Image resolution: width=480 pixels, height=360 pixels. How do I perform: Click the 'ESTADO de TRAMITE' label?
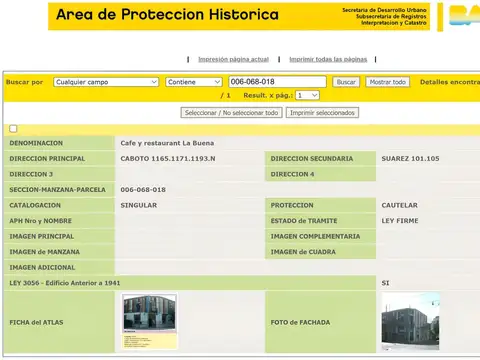(304, 221)
